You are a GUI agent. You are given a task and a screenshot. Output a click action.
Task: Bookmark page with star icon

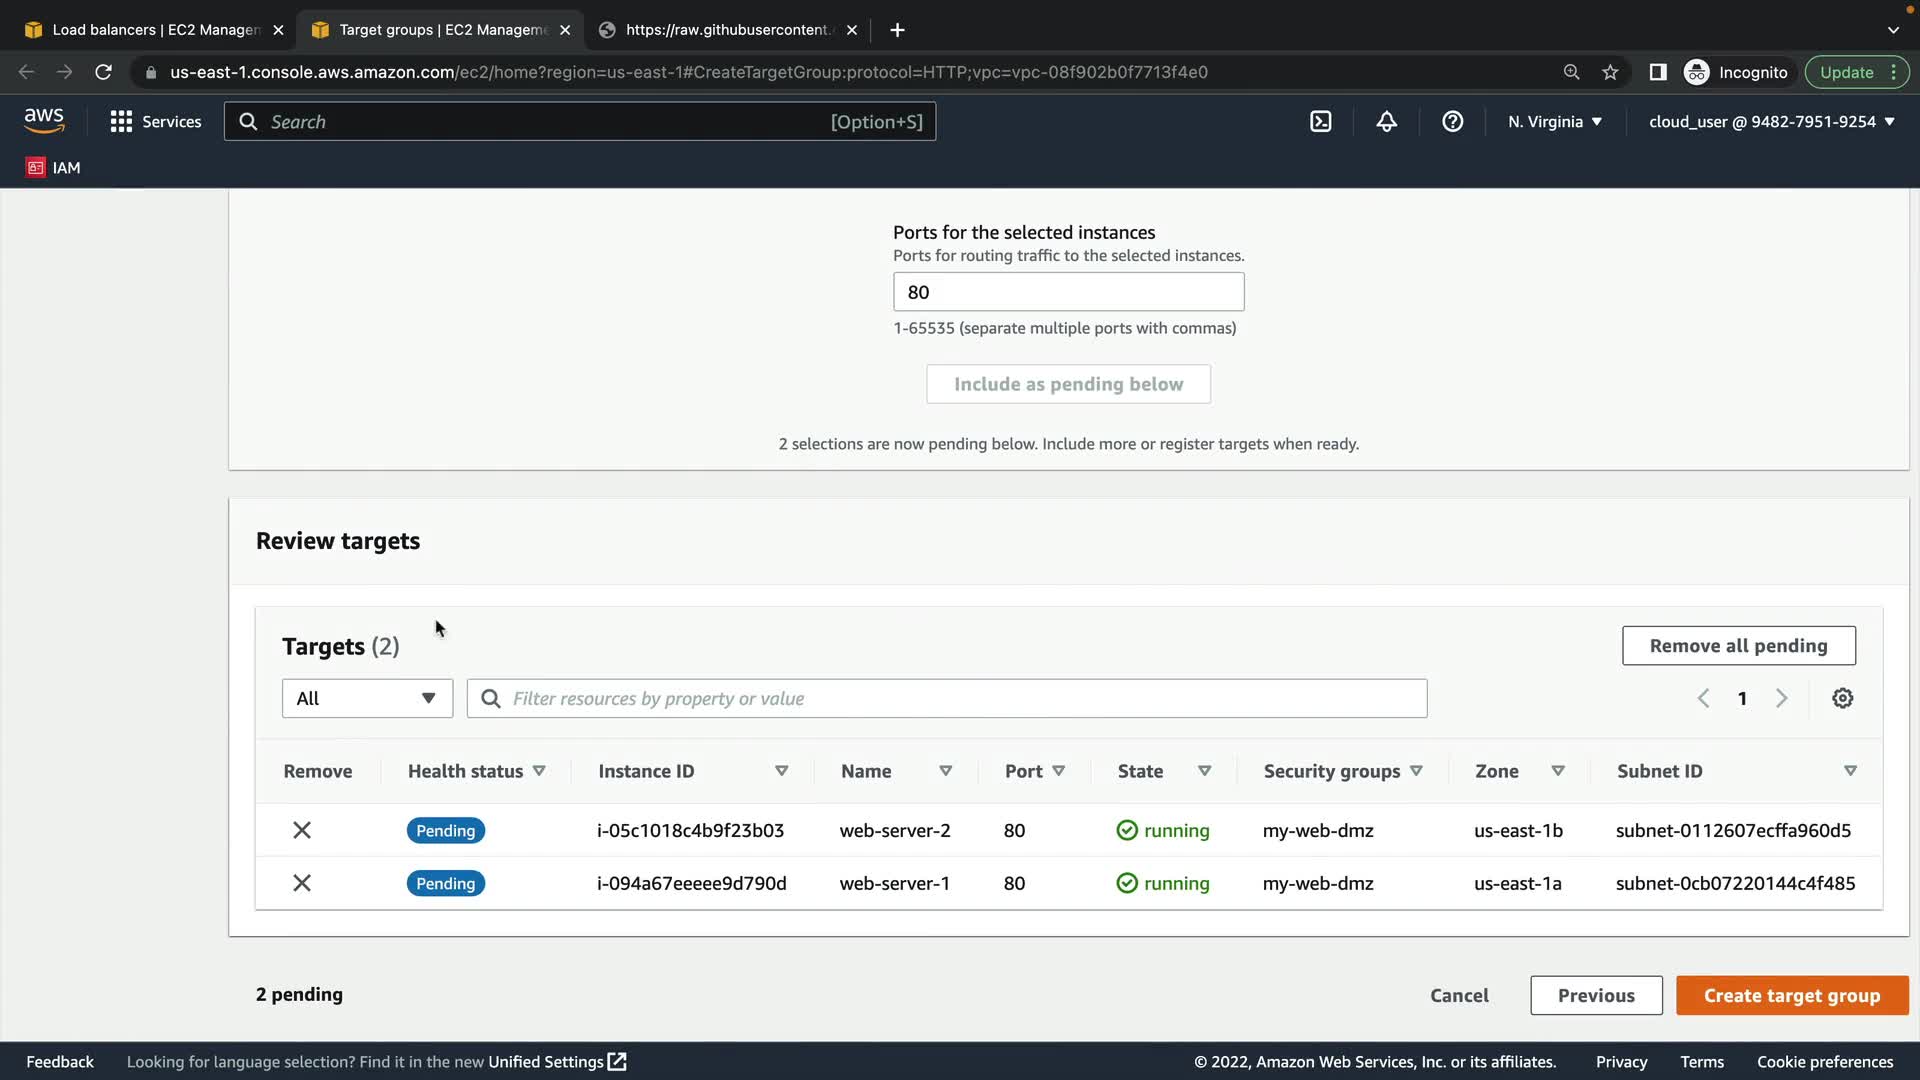click(x=1610, y=72)
